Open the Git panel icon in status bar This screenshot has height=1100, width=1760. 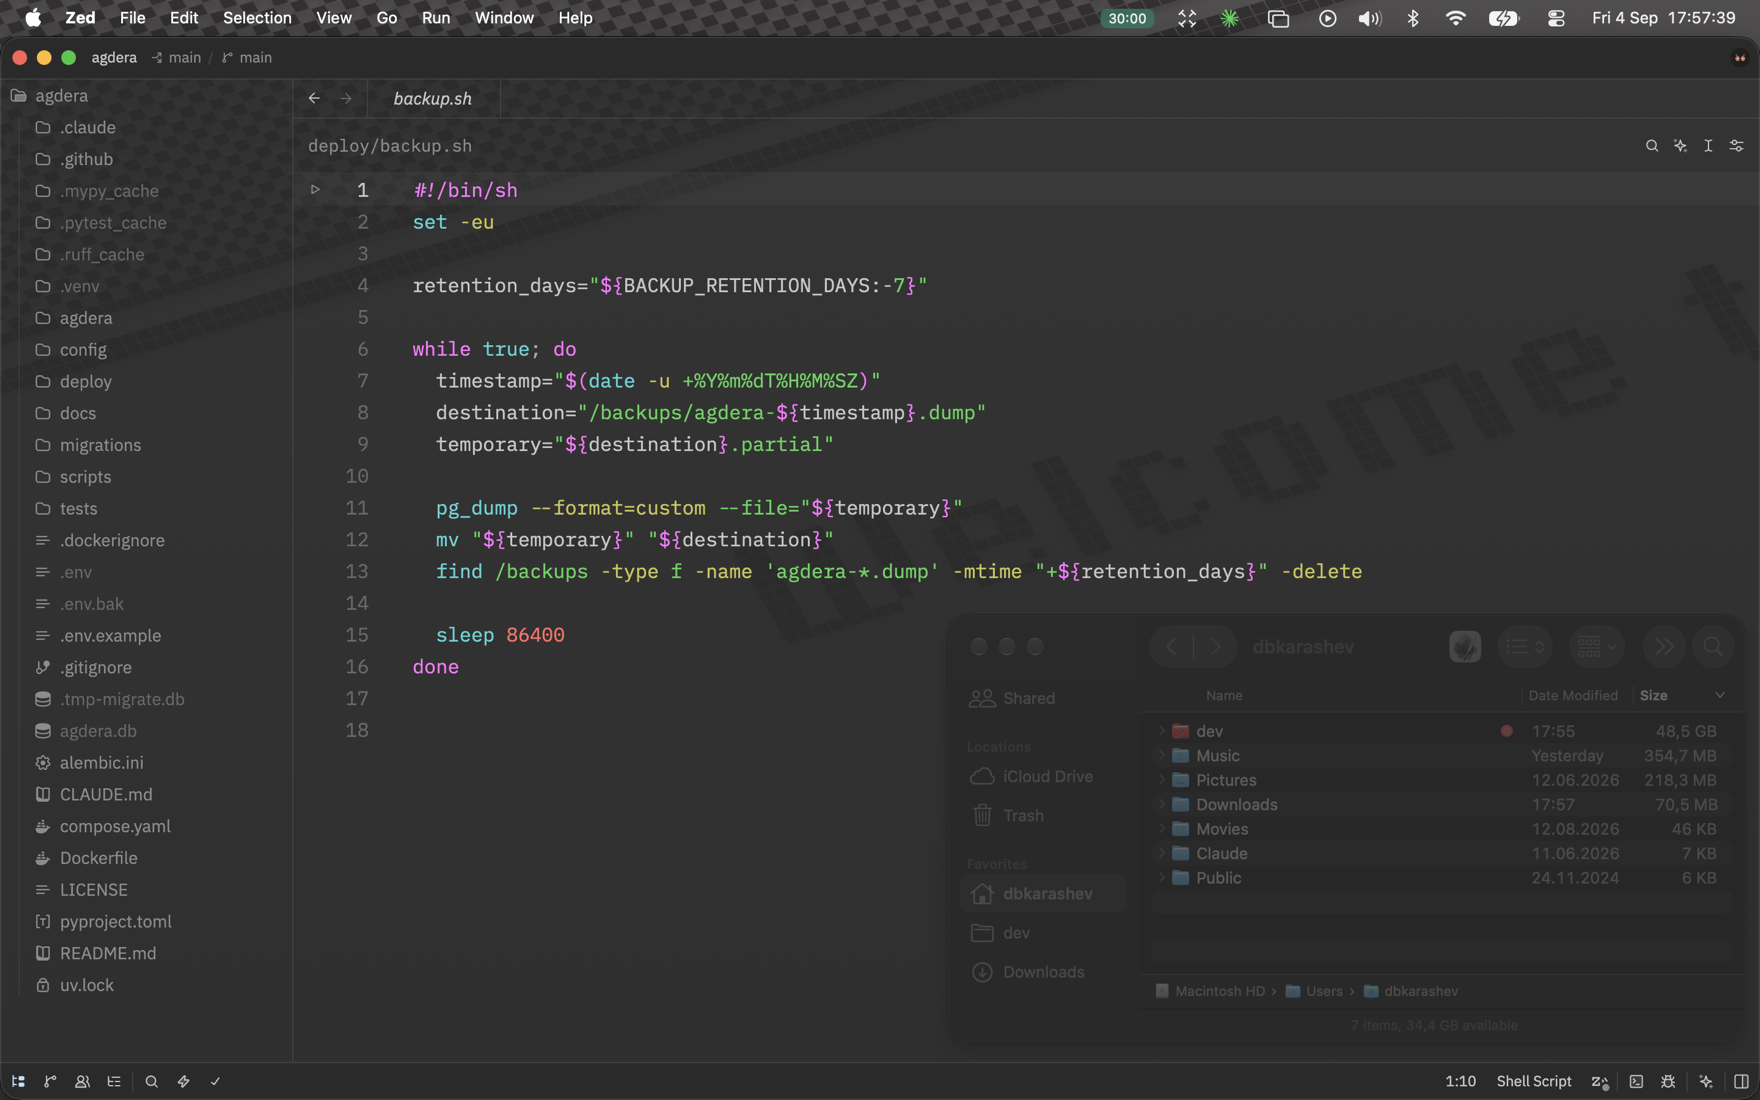tap(50, 1081)
